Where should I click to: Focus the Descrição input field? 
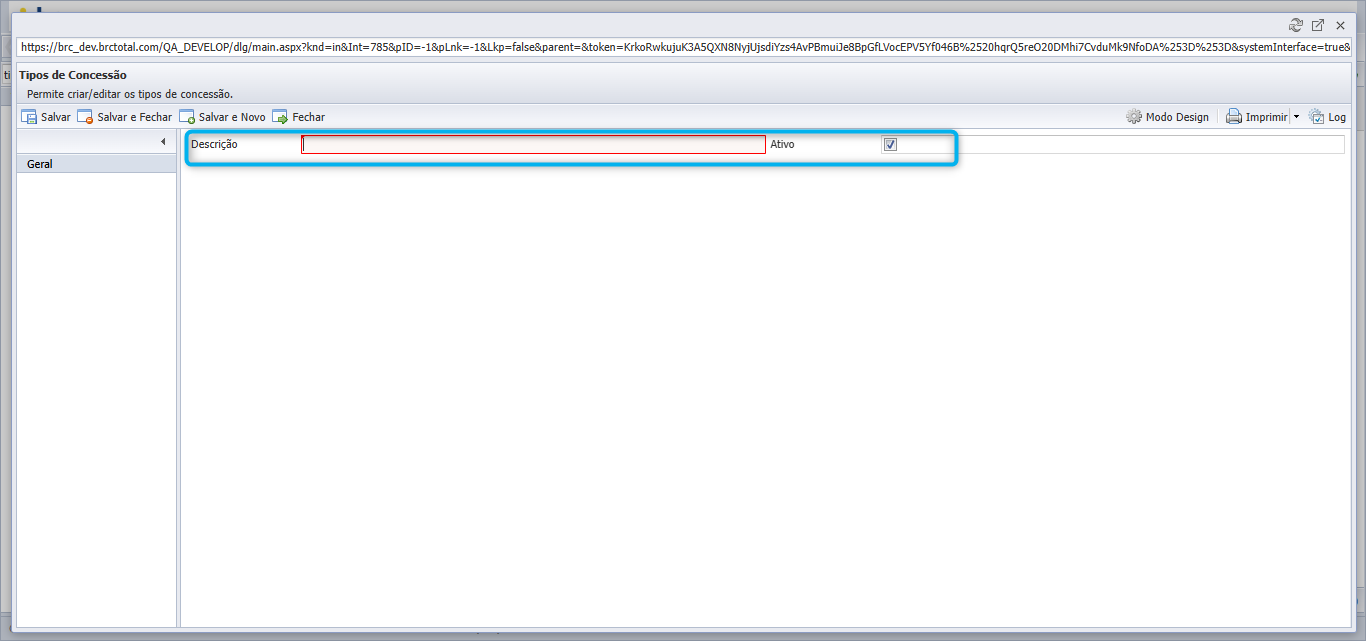(533, 144)
